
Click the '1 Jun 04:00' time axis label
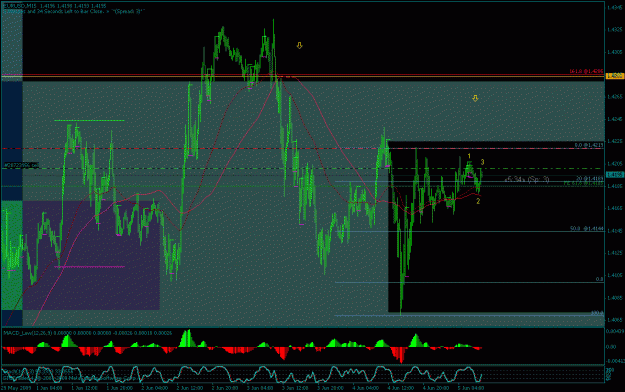coord(49,388)
